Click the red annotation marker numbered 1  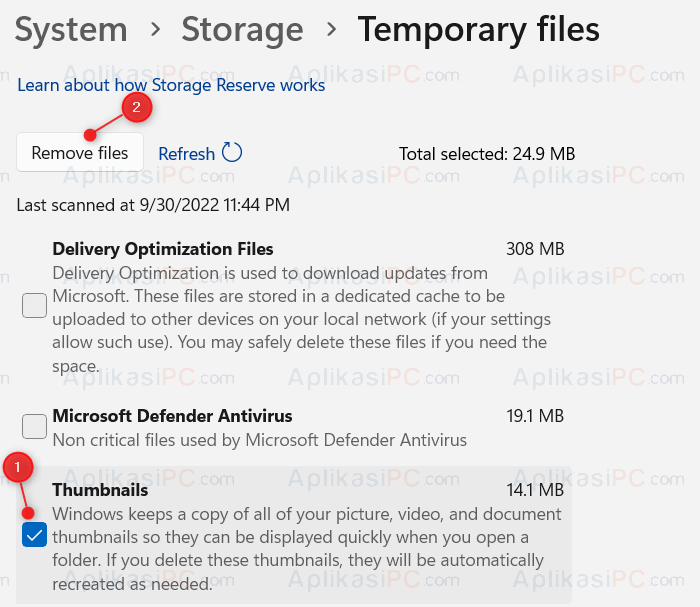(18, 467)
